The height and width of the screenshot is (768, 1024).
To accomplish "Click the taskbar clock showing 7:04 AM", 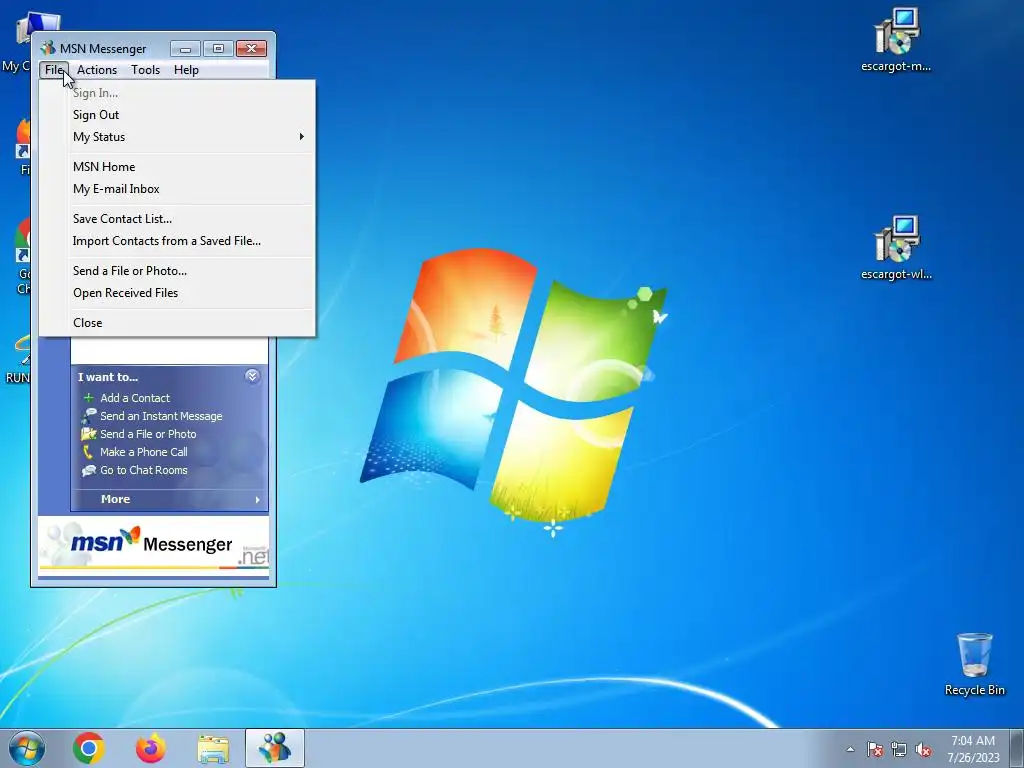I will click(x=973, y=748).
